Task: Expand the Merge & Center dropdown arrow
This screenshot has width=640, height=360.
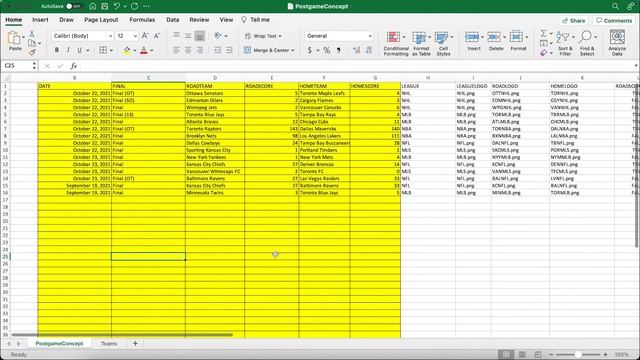Action: [293, 50]
